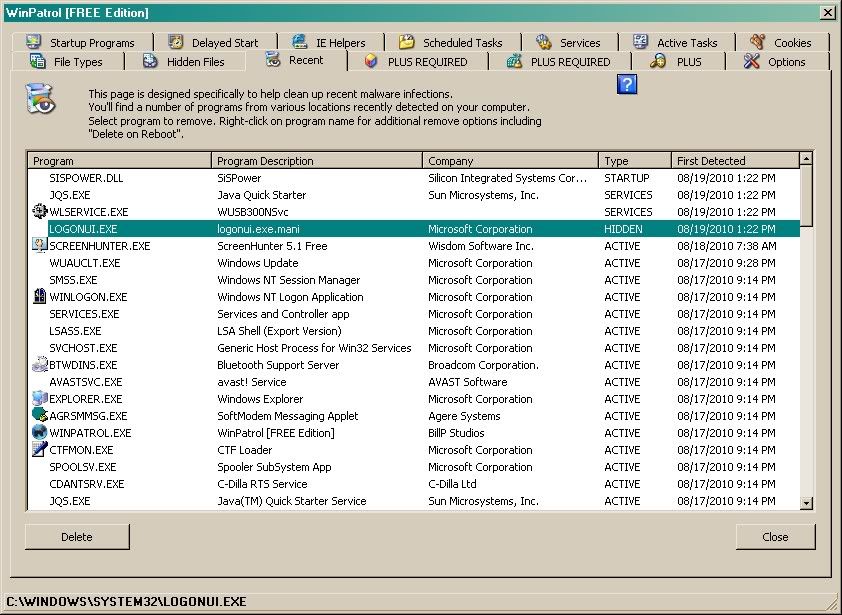This screenshot has height=615, width=842.
Task: Click the STARTUP type cell
Action: coord(627,178)
